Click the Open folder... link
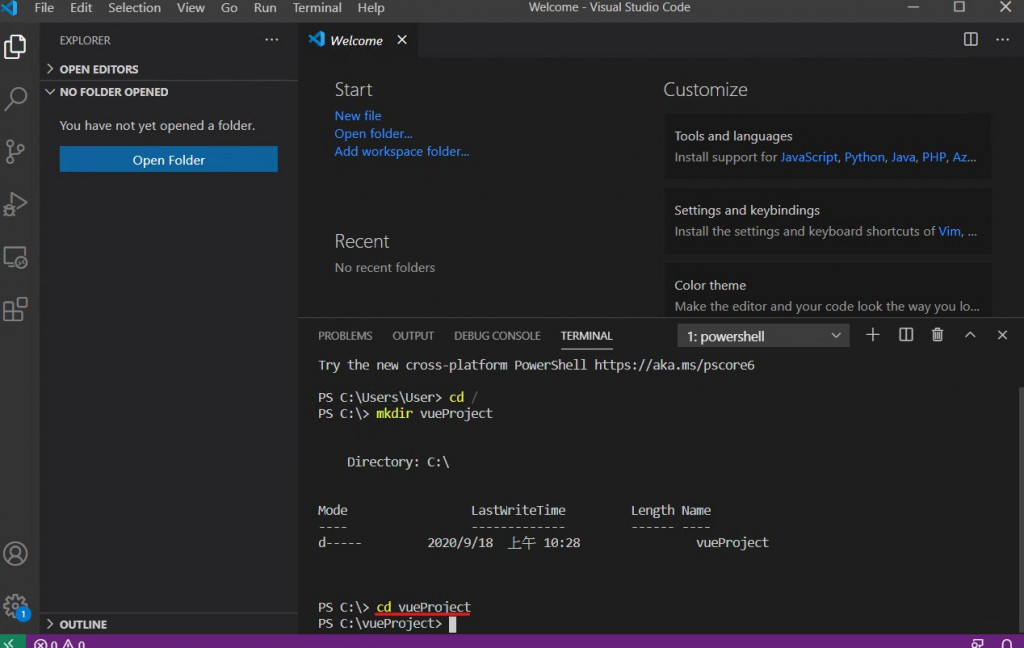Image resolution: width=1024 pixels, height=648 pixels. click(373, 133)
